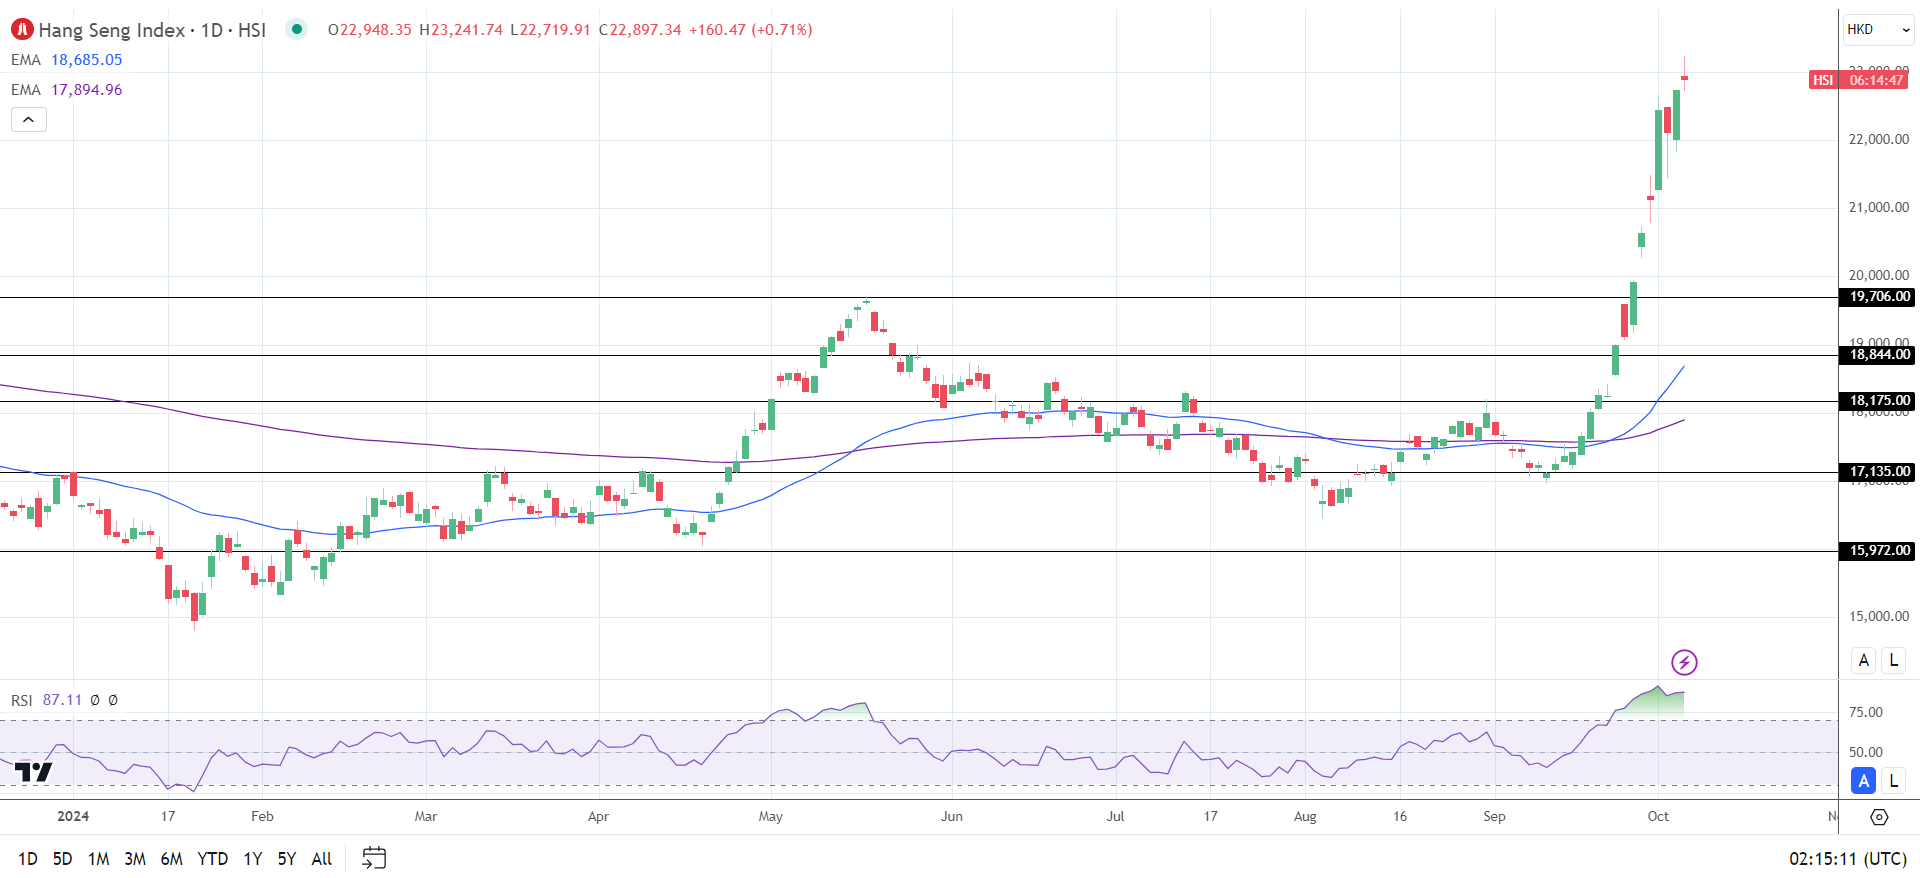Toggle auto scale A on price chart
1920x878 pixels.
tap(1863, 660)
